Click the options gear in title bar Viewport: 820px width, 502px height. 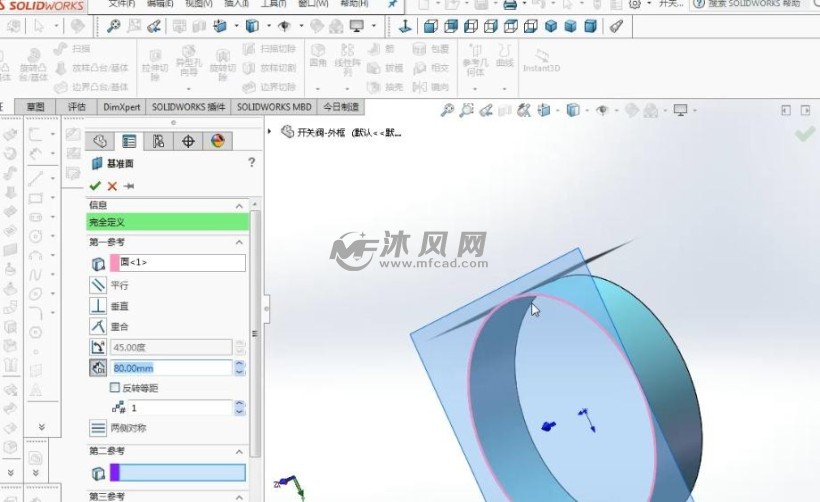[x=634, y=4]
